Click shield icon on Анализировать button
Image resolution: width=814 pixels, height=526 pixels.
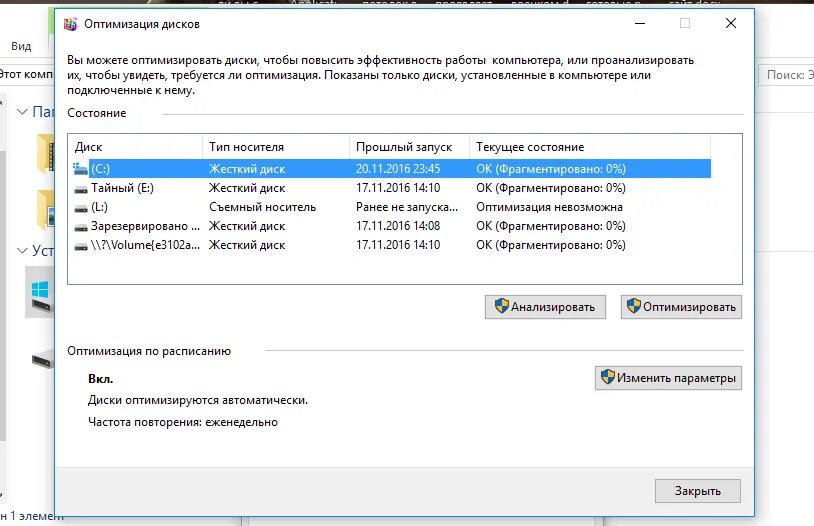(x=501, y=306)
